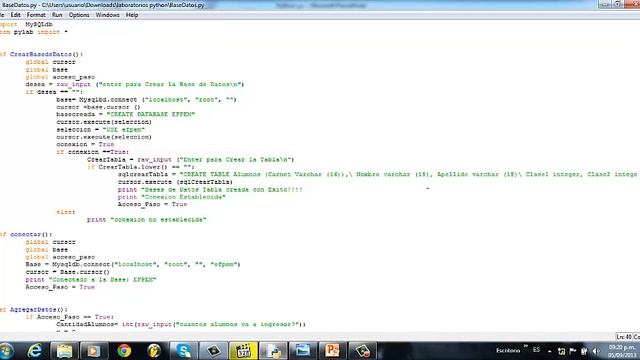The width and height of the screenshot is (640, 360).
Task: Open Media Player Classic 321 taskbar icon
Action: click(x=243, y=351)
